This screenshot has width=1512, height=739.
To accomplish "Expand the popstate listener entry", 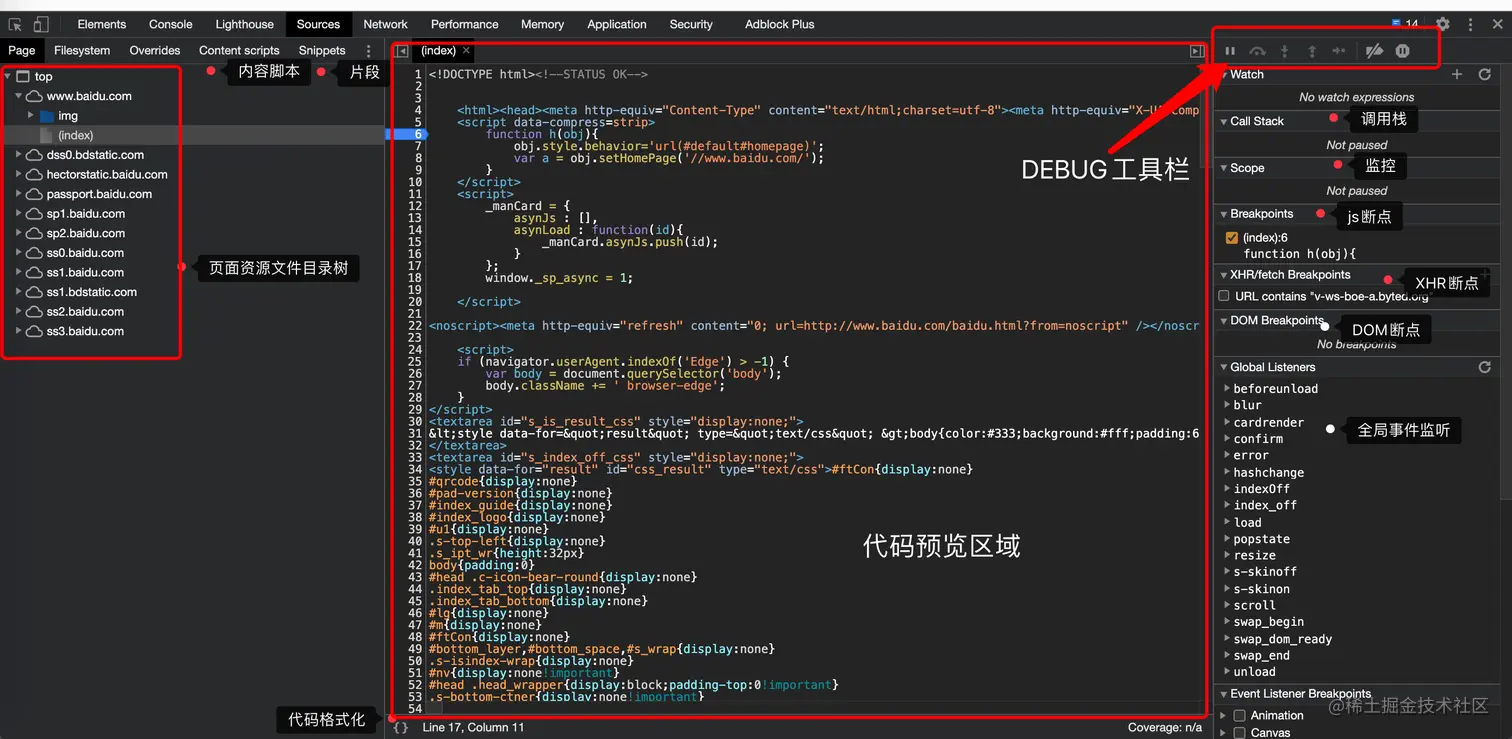I will (x=1227, y=539).
